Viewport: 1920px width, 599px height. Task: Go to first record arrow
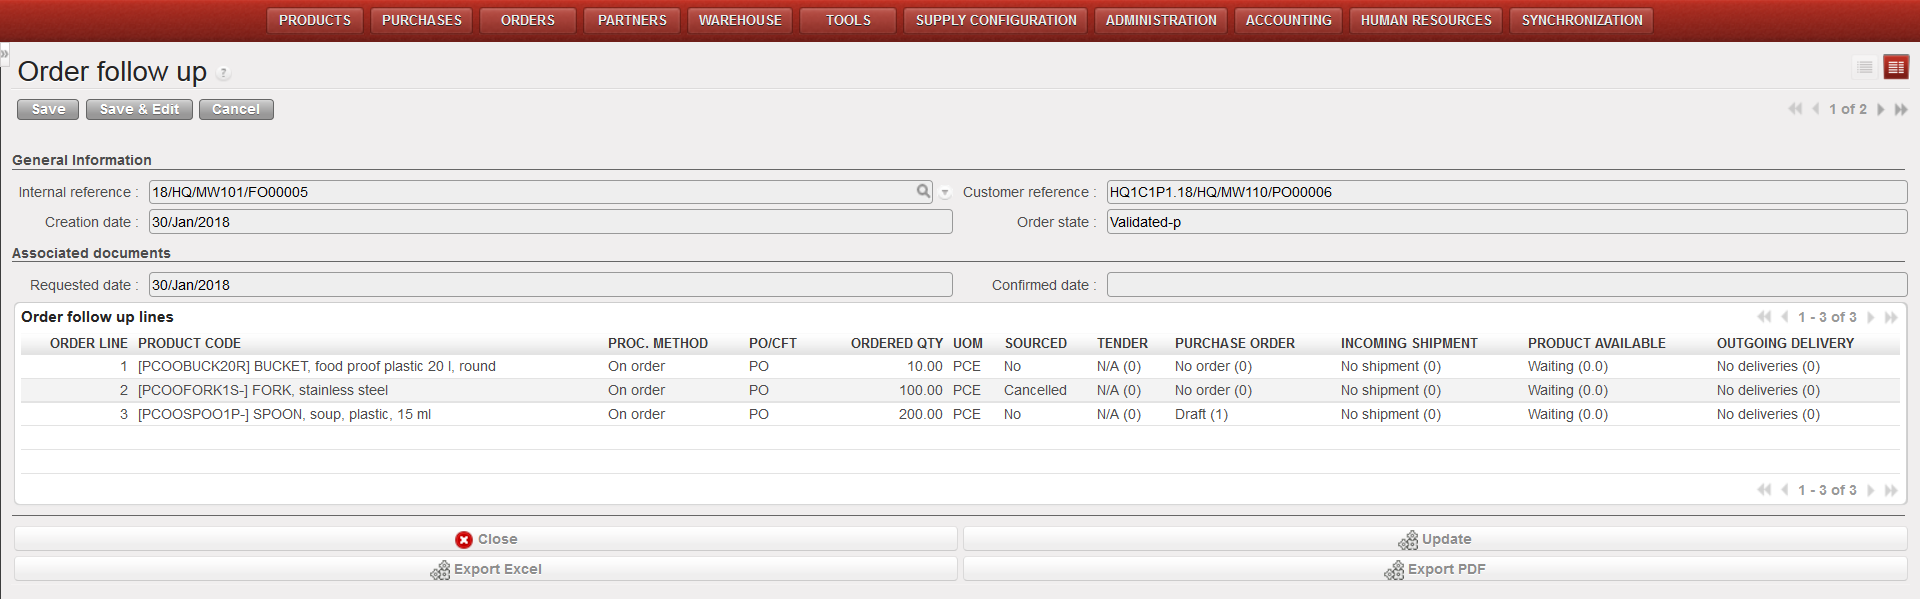click(1795, 109)
